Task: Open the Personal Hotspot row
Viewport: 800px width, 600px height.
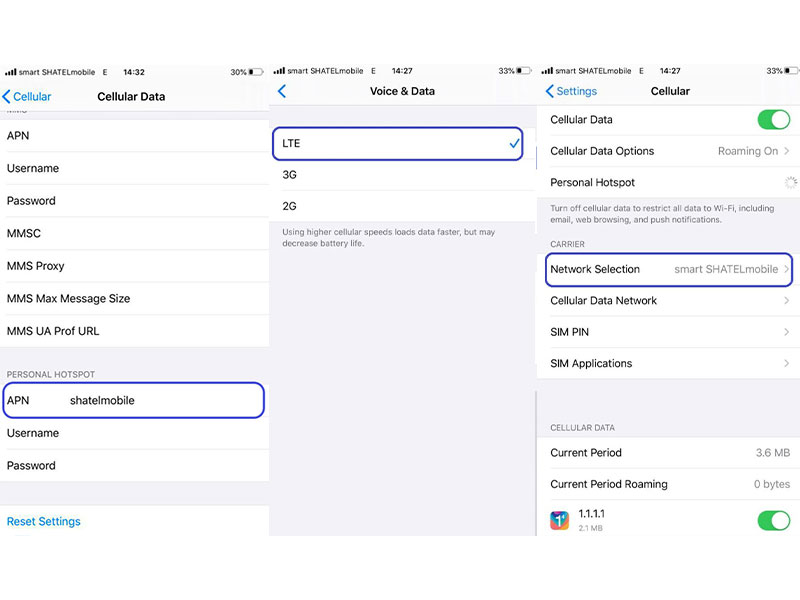Action: point(669,183)
